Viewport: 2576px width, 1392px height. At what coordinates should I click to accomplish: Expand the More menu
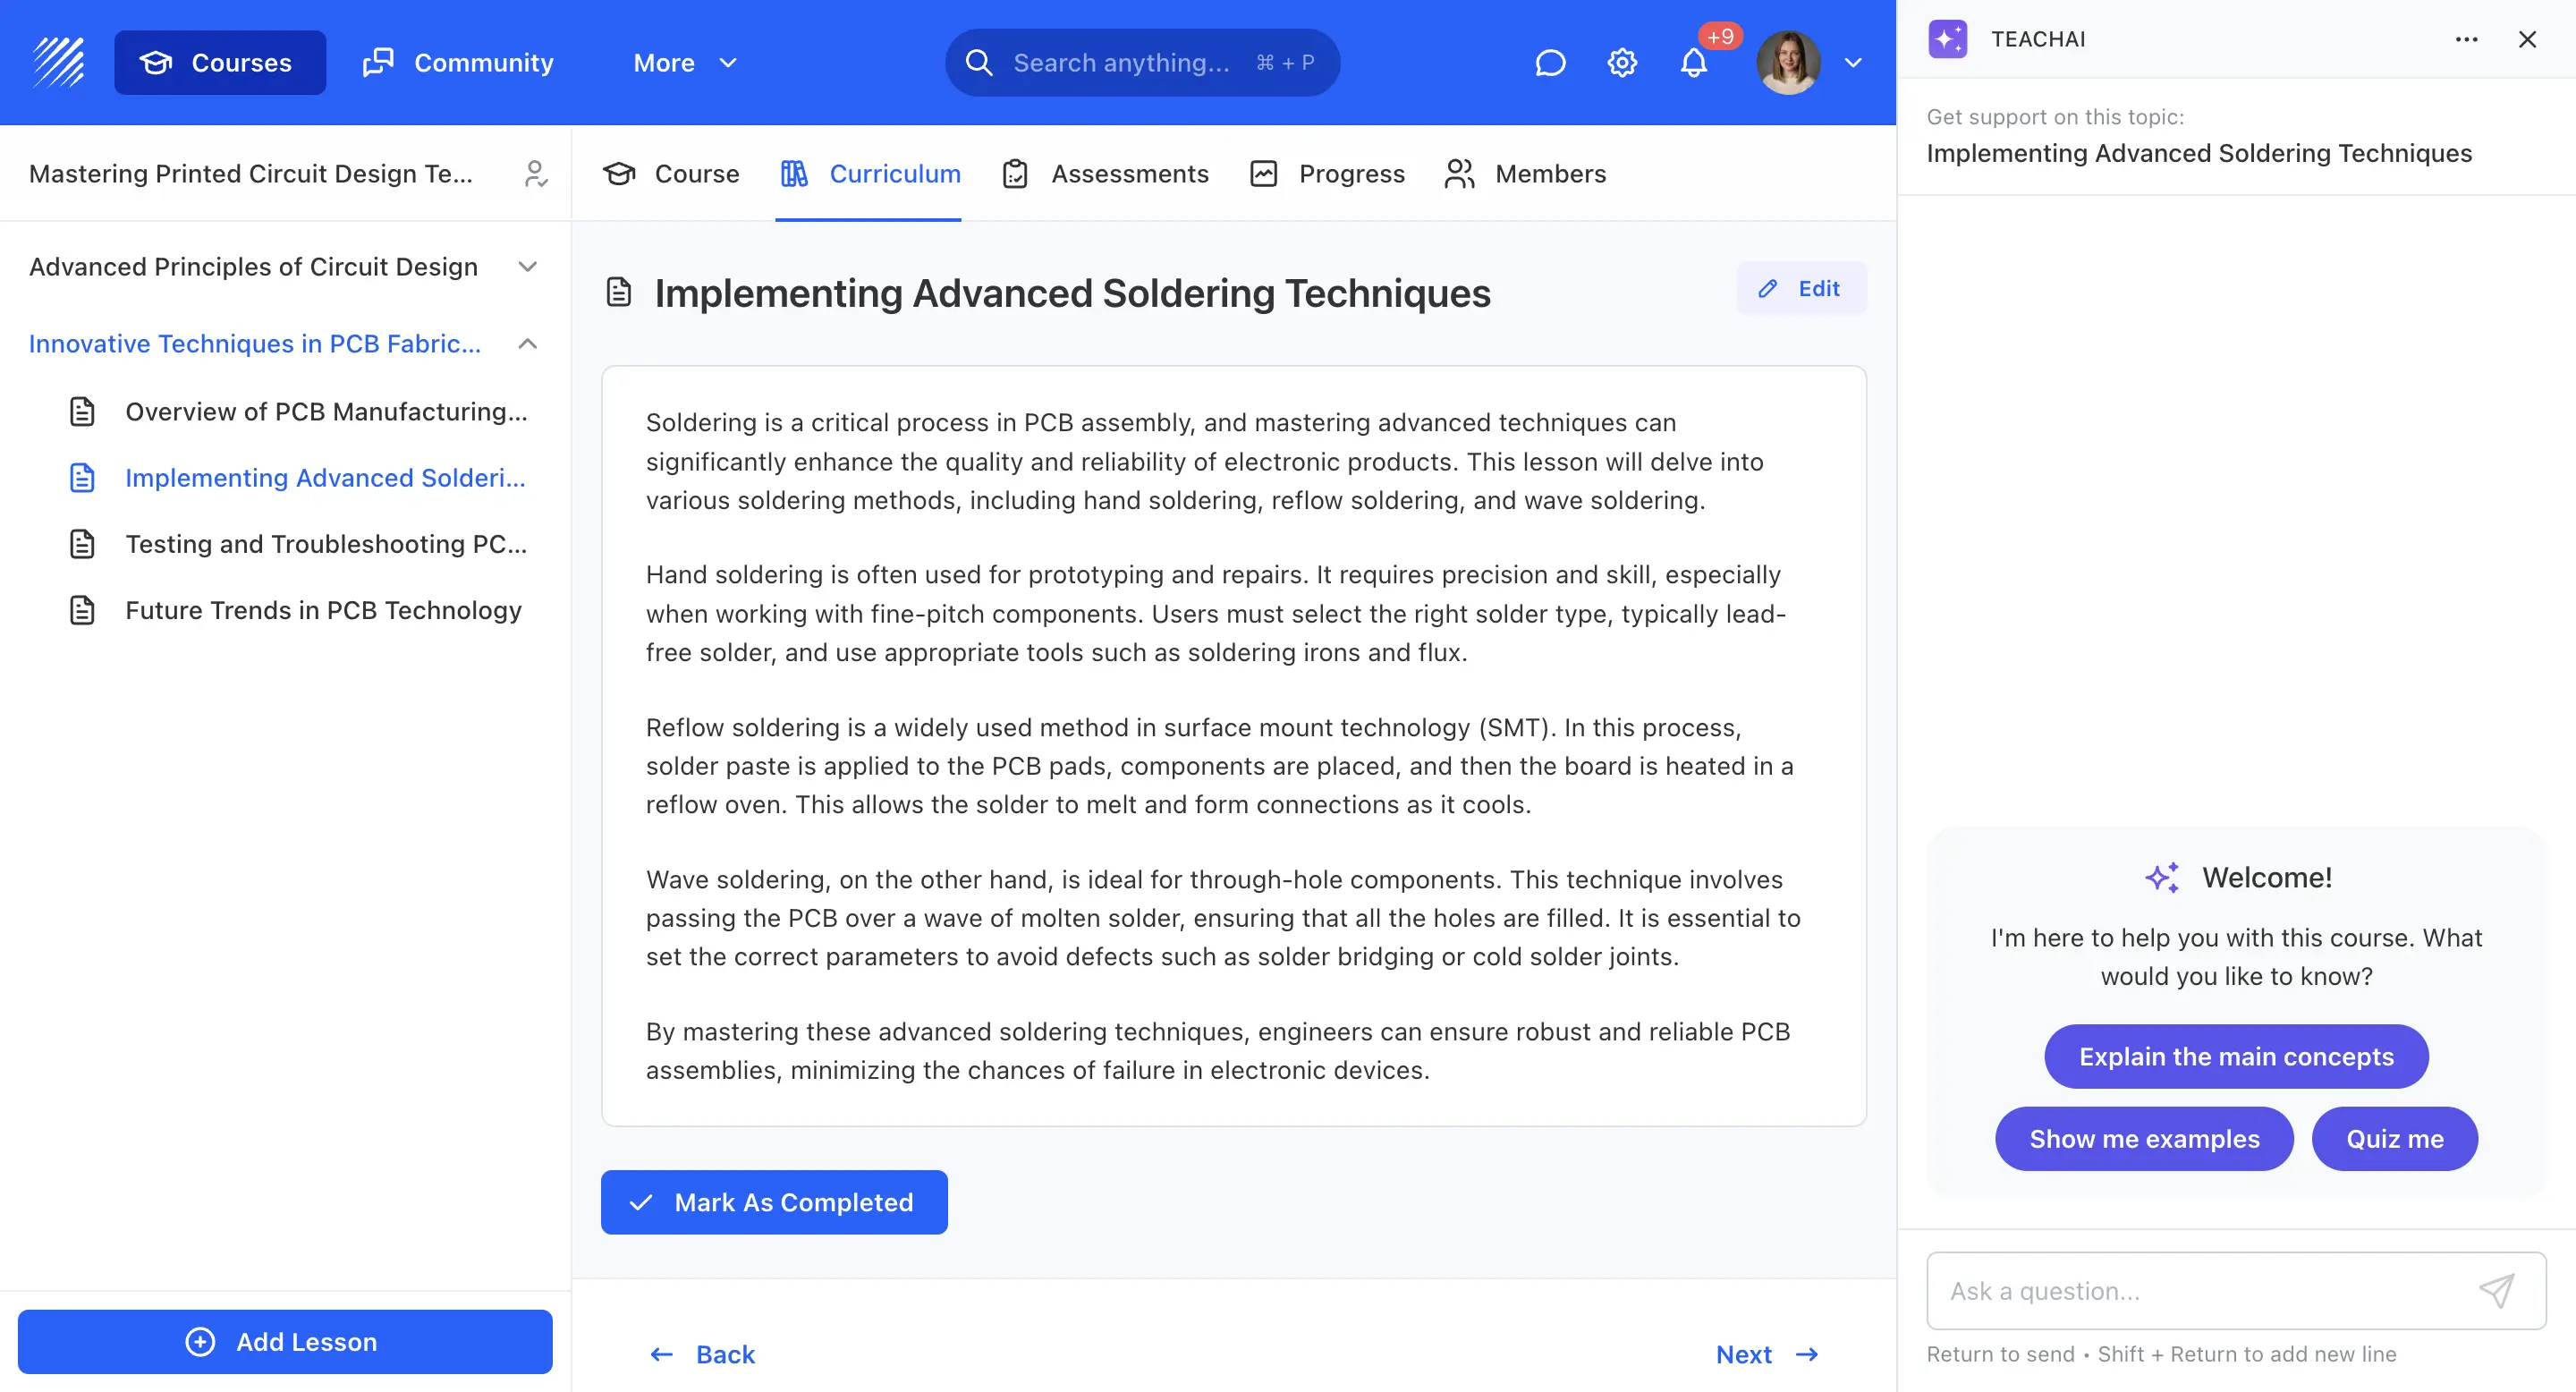686,63
